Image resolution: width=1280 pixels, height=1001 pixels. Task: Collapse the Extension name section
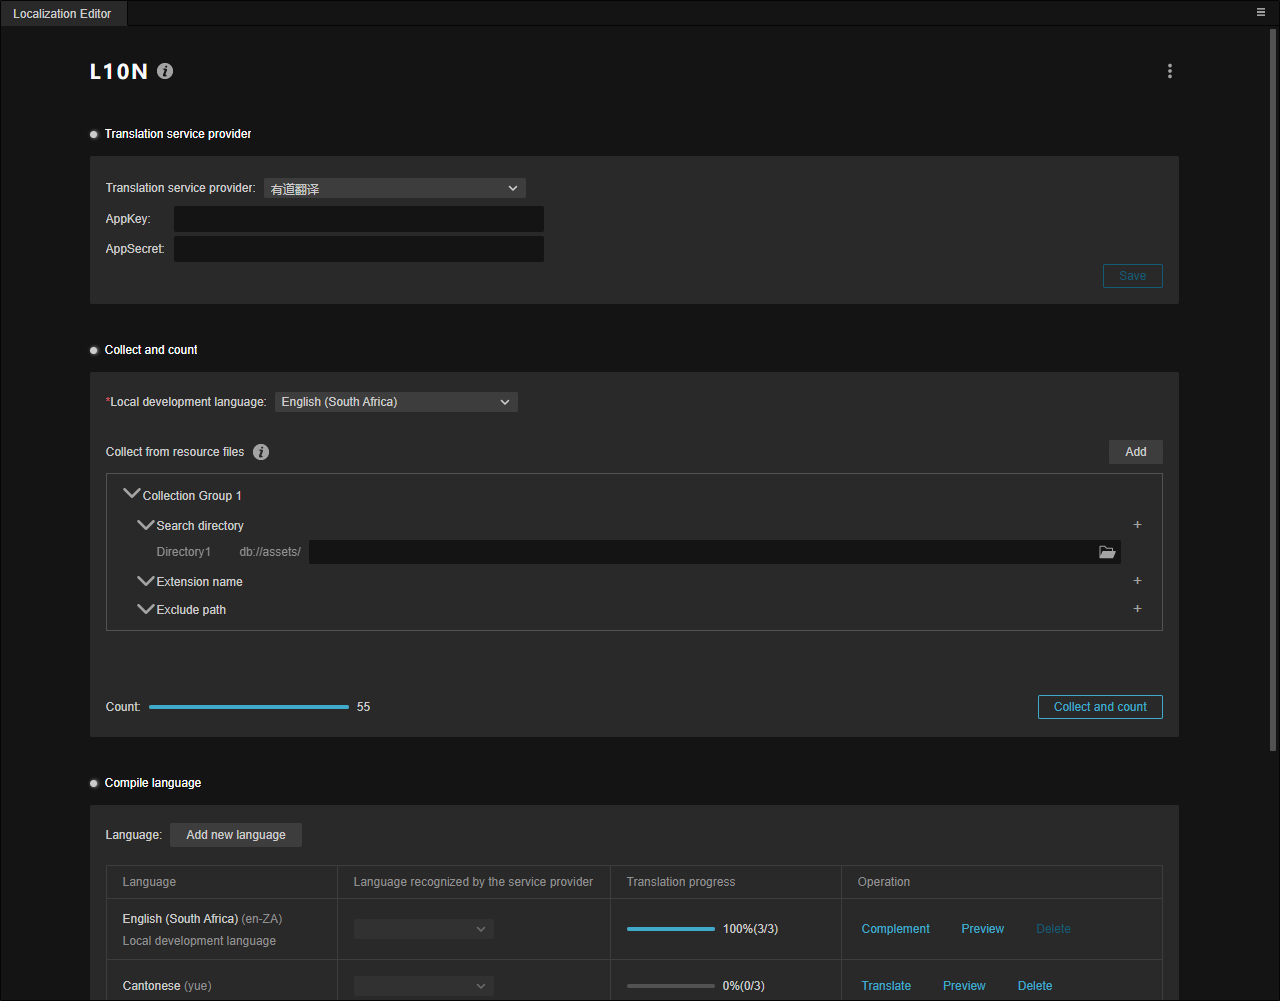pos(145,581)
